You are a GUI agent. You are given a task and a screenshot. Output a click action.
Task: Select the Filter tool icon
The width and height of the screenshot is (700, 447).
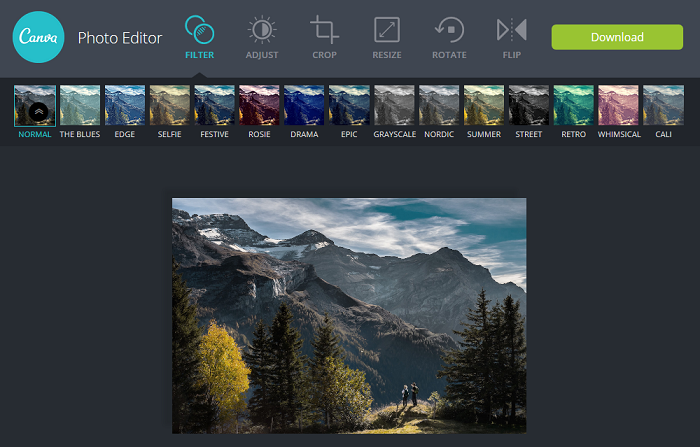click(x=200, y=30)
